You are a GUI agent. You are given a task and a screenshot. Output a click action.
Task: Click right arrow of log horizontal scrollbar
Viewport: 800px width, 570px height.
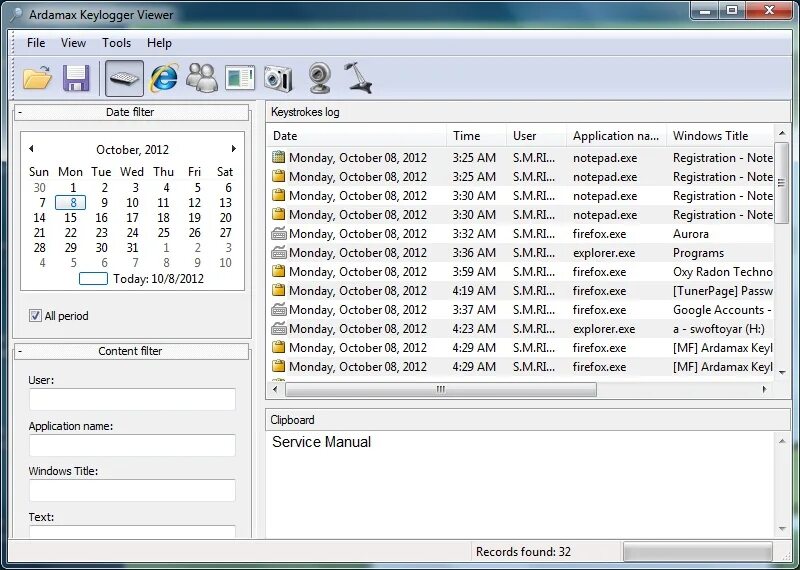tap(764, 389)
